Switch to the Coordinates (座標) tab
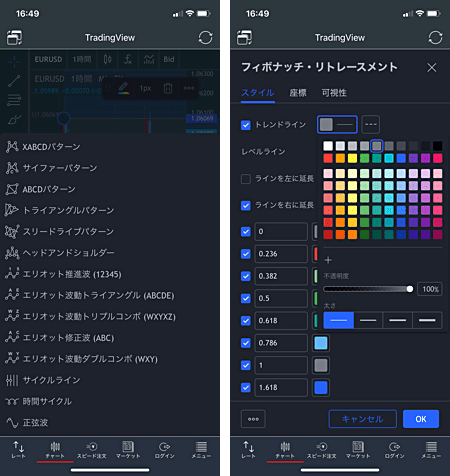The height and width of the screenshot is (476, 450). pyautogui.click(x=298, y=93)
